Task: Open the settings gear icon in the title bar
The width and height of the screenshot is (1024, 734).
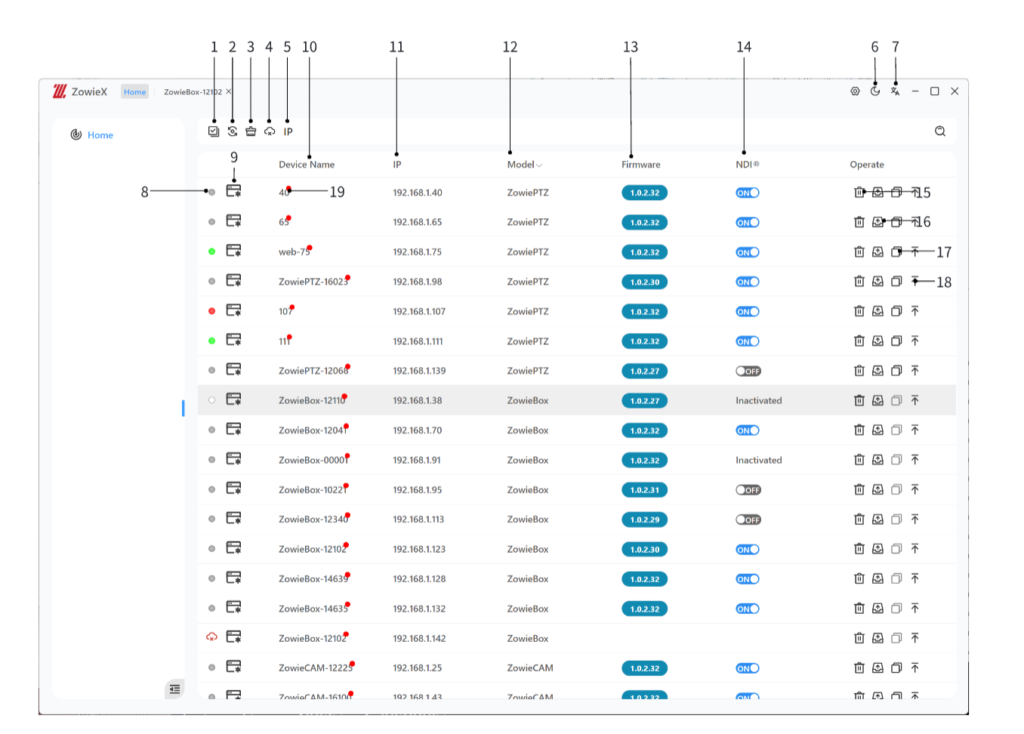Action: (x=855, y=91)
